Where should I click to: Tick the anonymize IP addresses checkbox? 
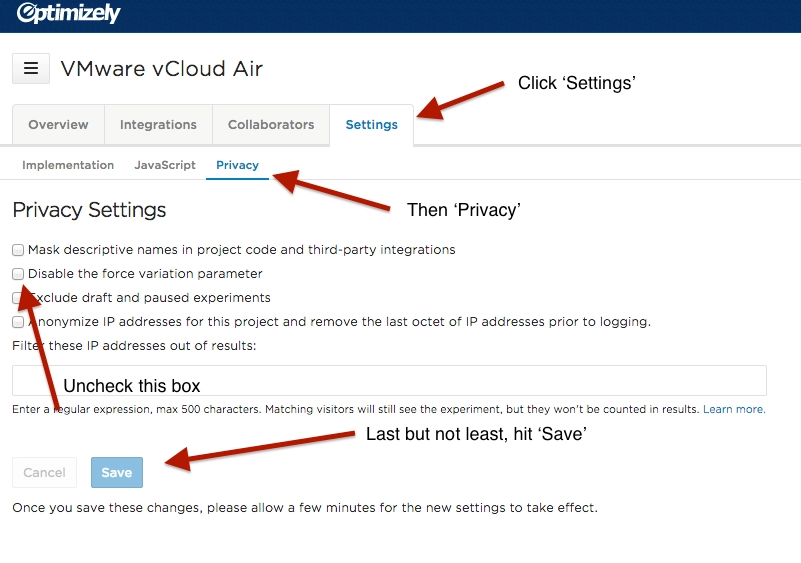click(18, 322)
